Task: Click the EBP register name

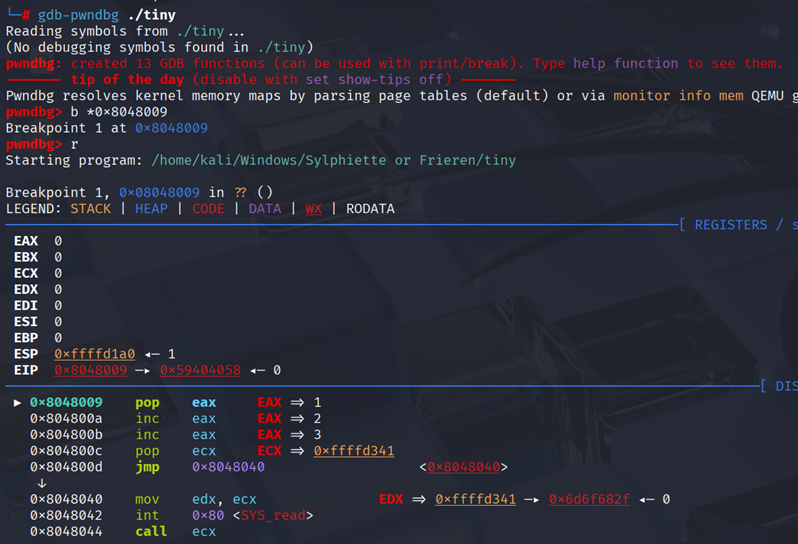Action: click(26, 338)
